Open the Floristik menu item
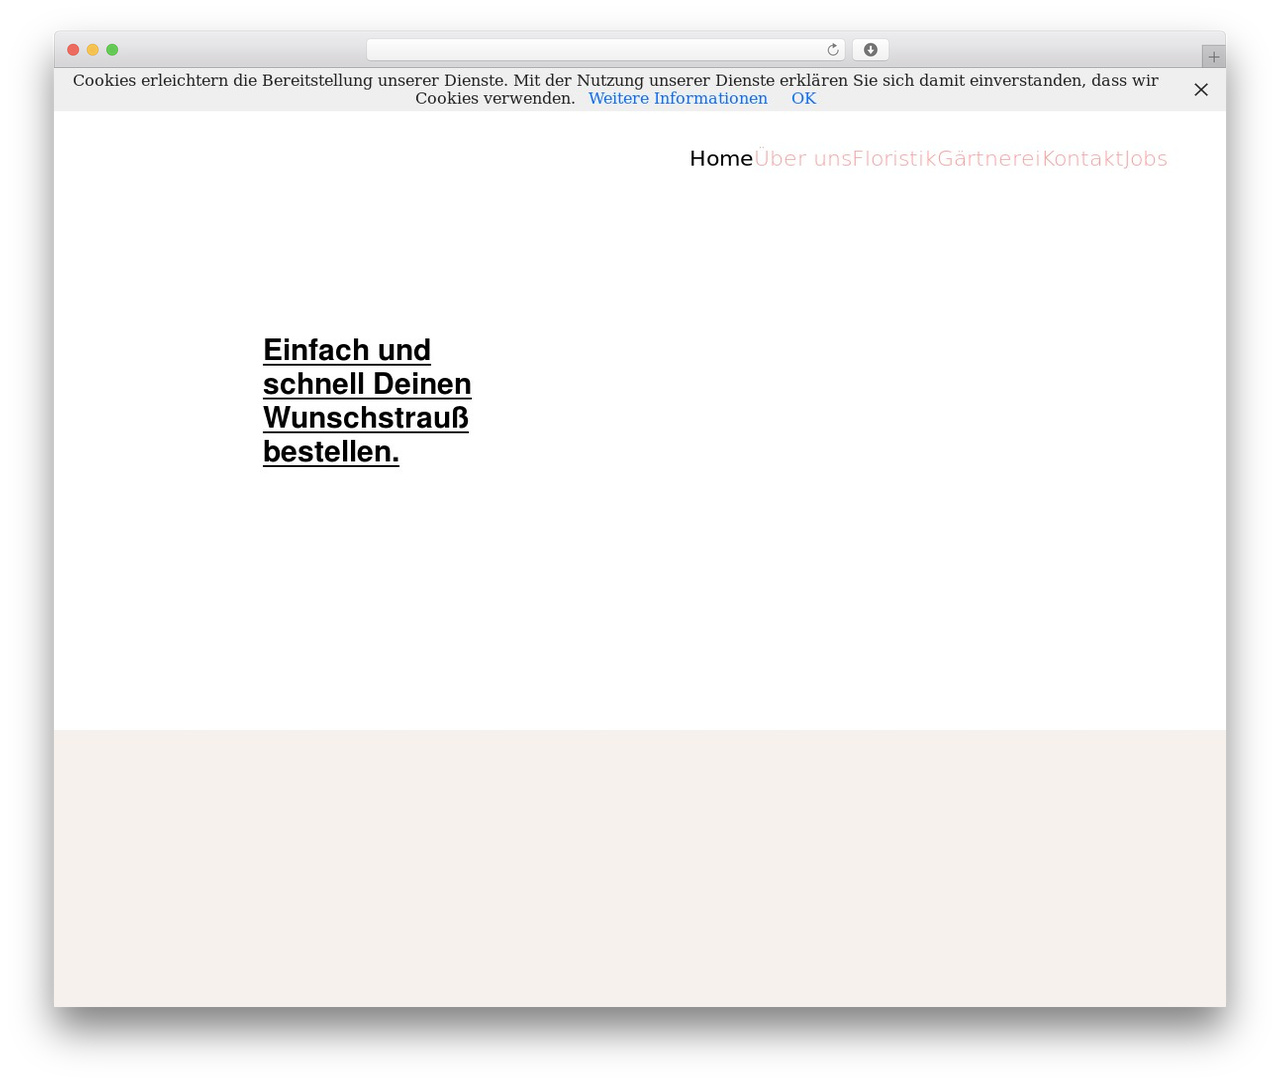Image resolution: width=1280 pixels, height=1084 pixels. 894,159
